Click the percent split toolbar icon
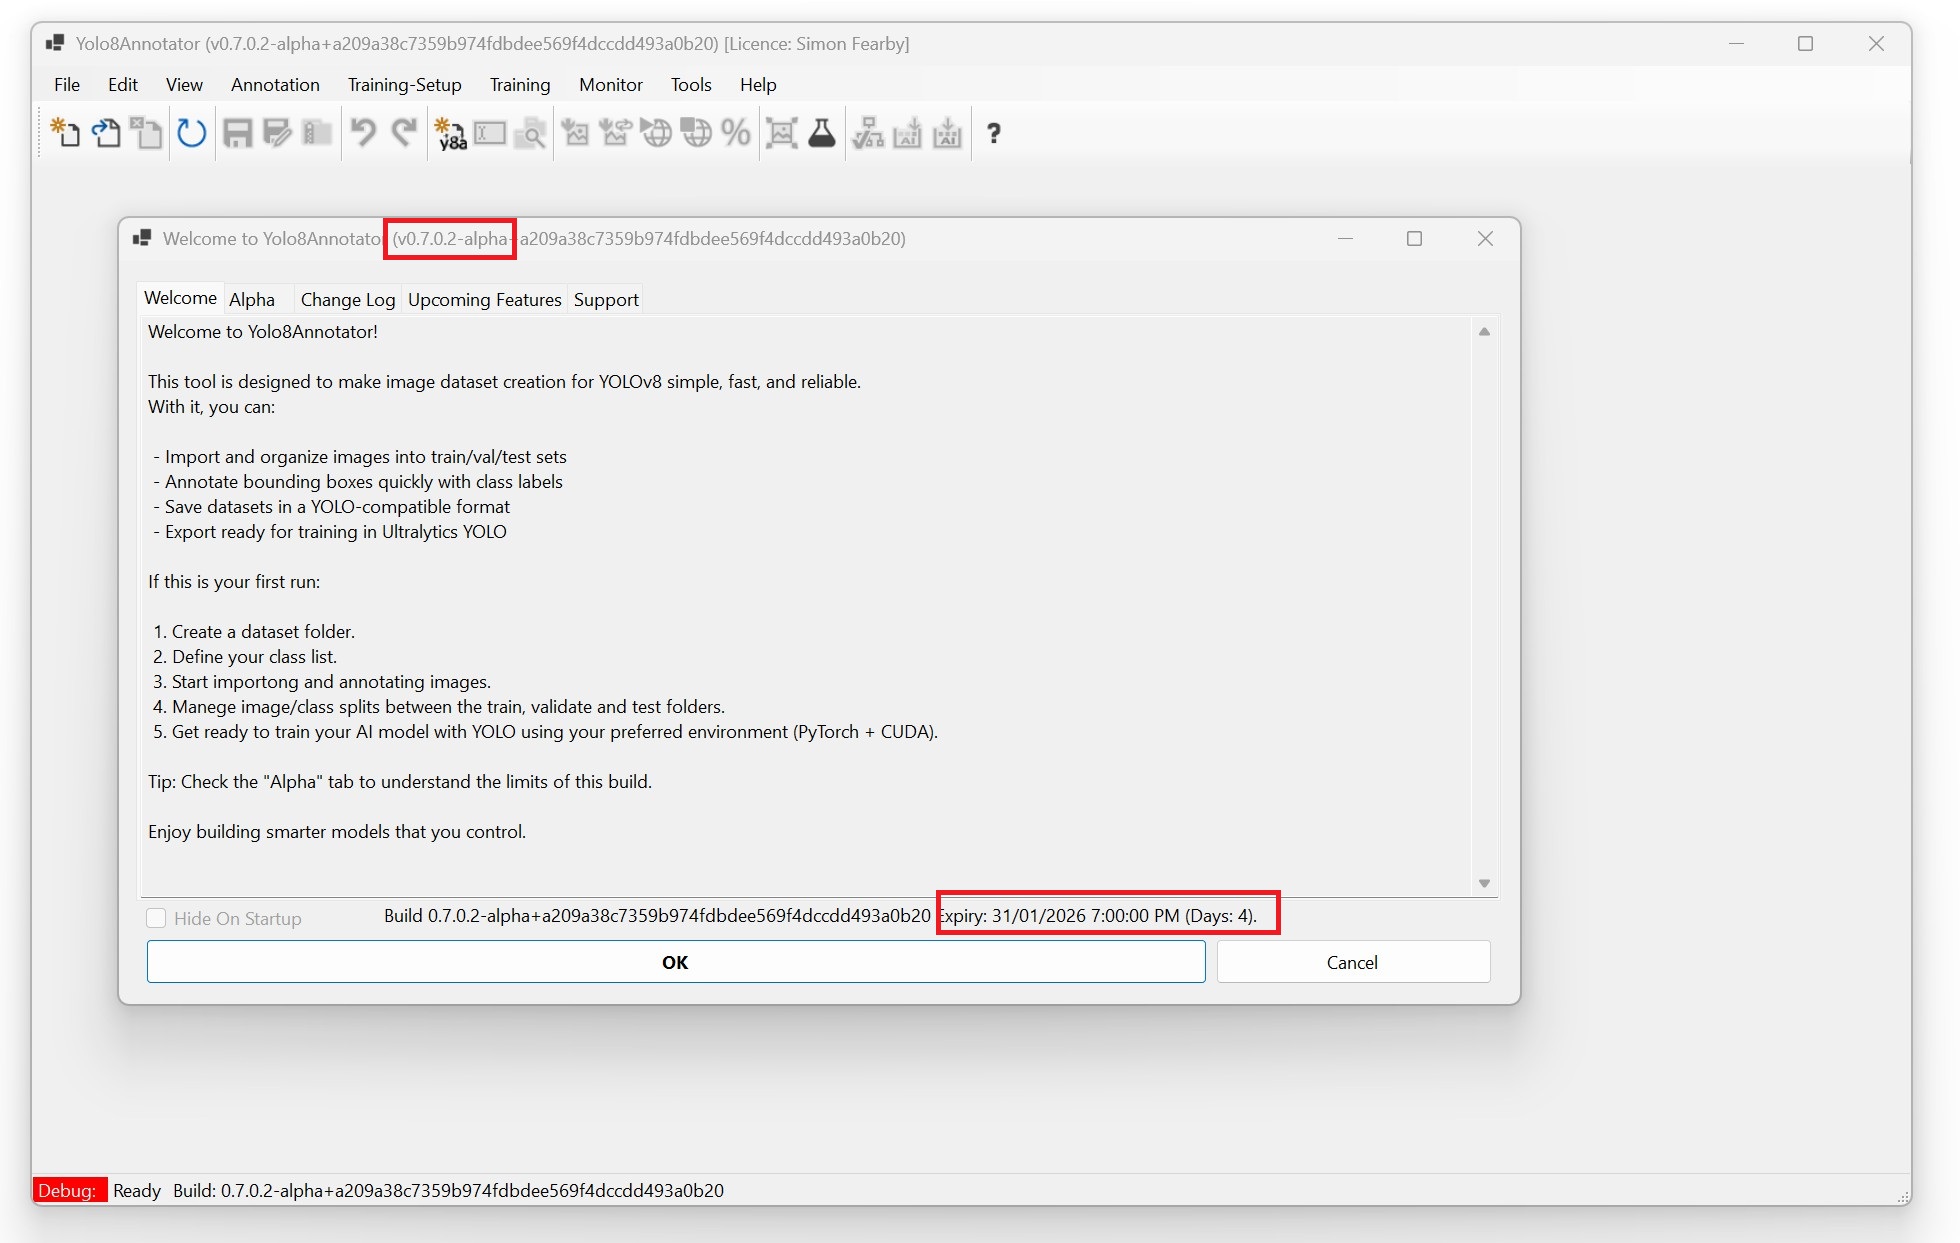Viewport: 1960px width, 1243px height. [x=735, y=133]
